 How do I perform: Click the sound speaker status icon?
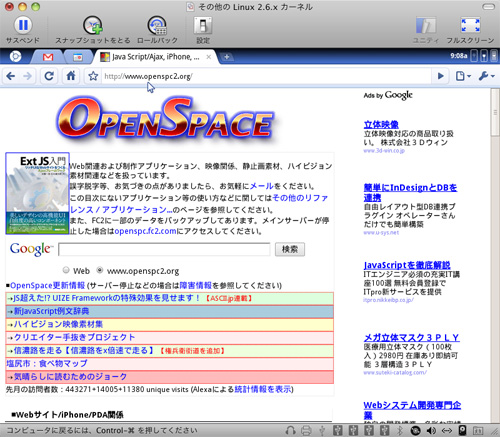pyautogui.click(x=431, y=430)
